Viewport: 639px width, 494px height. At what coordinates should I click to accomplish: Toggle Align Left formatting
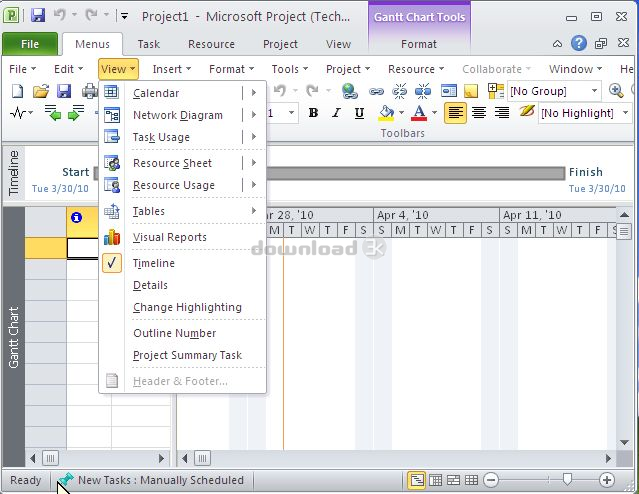(x=455, y=112)
